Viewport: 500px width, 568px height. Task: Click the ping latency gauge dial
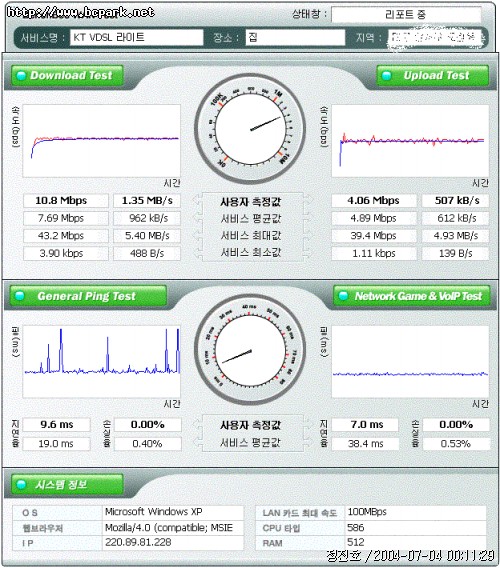tap(250, 350)
